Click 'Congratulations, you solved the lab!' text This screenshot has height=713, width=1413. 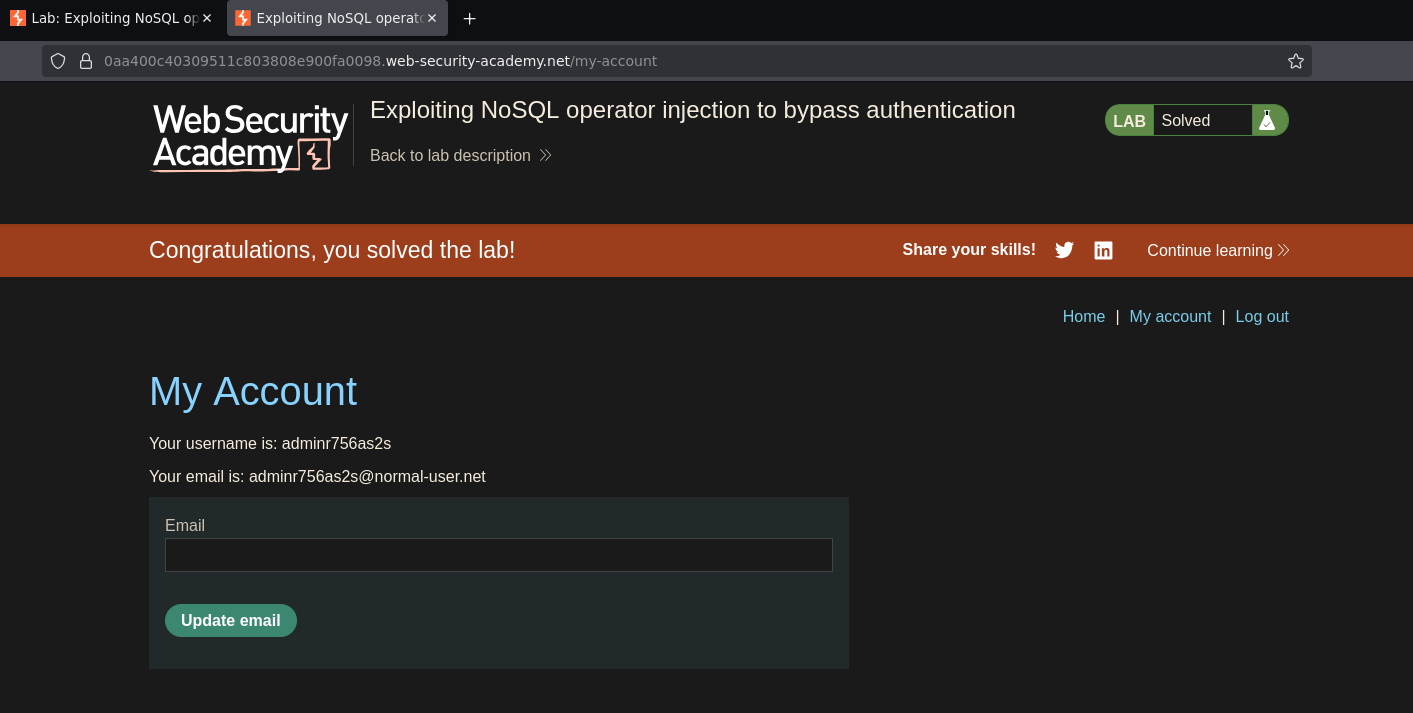point(332,250)
